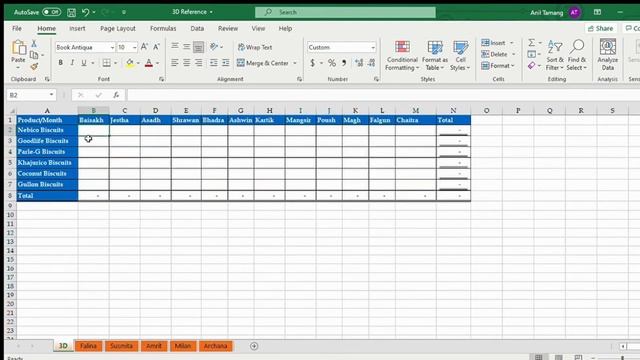This screenshot has width=640, height=360.
Task: Open the Fill Color dropdown arrow
Action: click(x=138, y=63)
